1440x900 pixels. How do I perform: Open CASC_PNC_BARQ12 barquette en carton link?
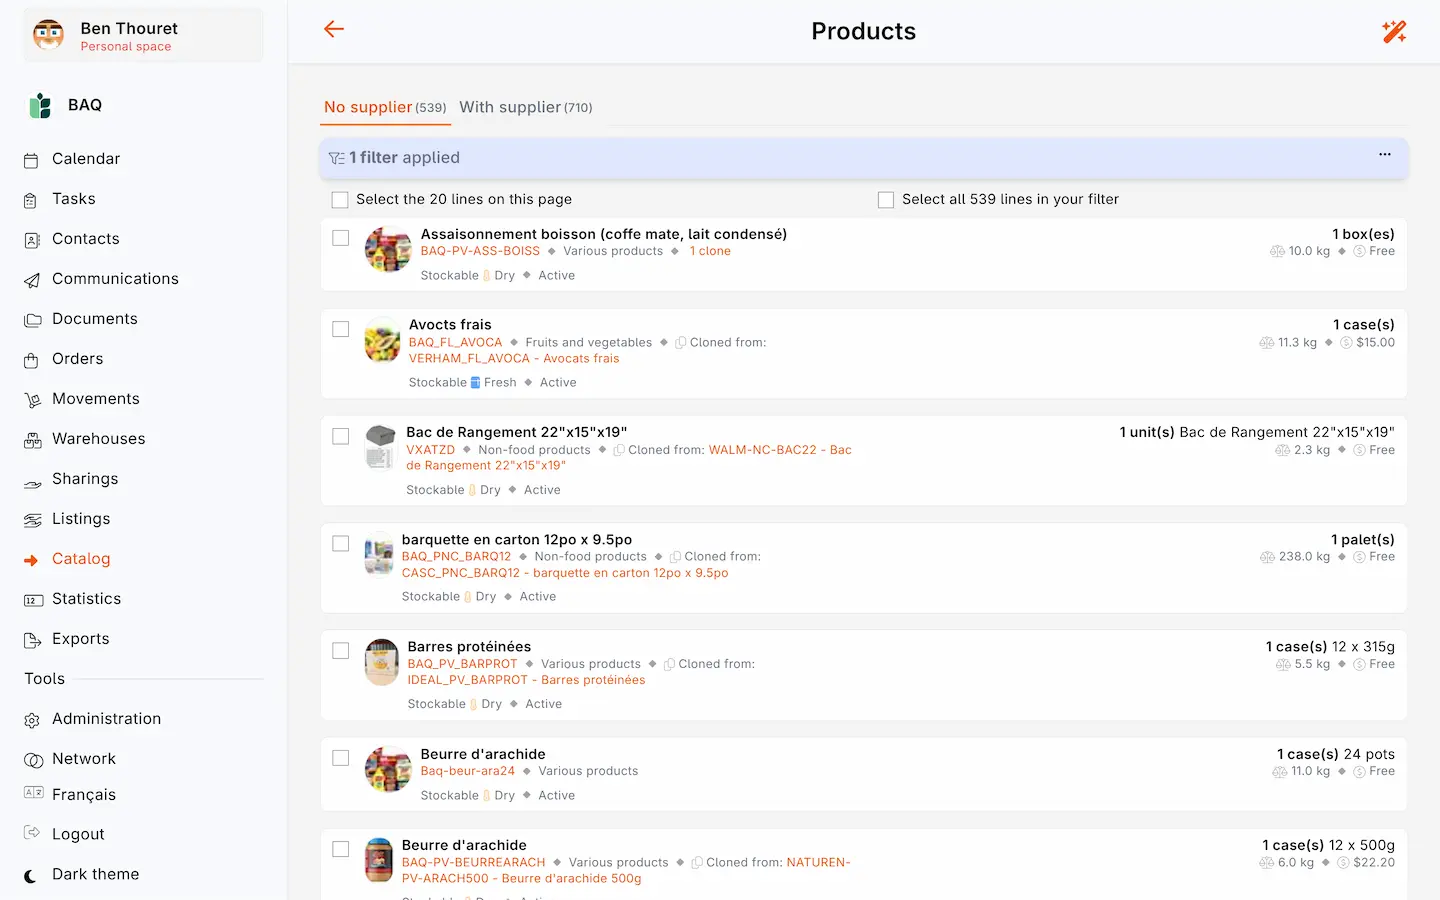click(565, 573)
